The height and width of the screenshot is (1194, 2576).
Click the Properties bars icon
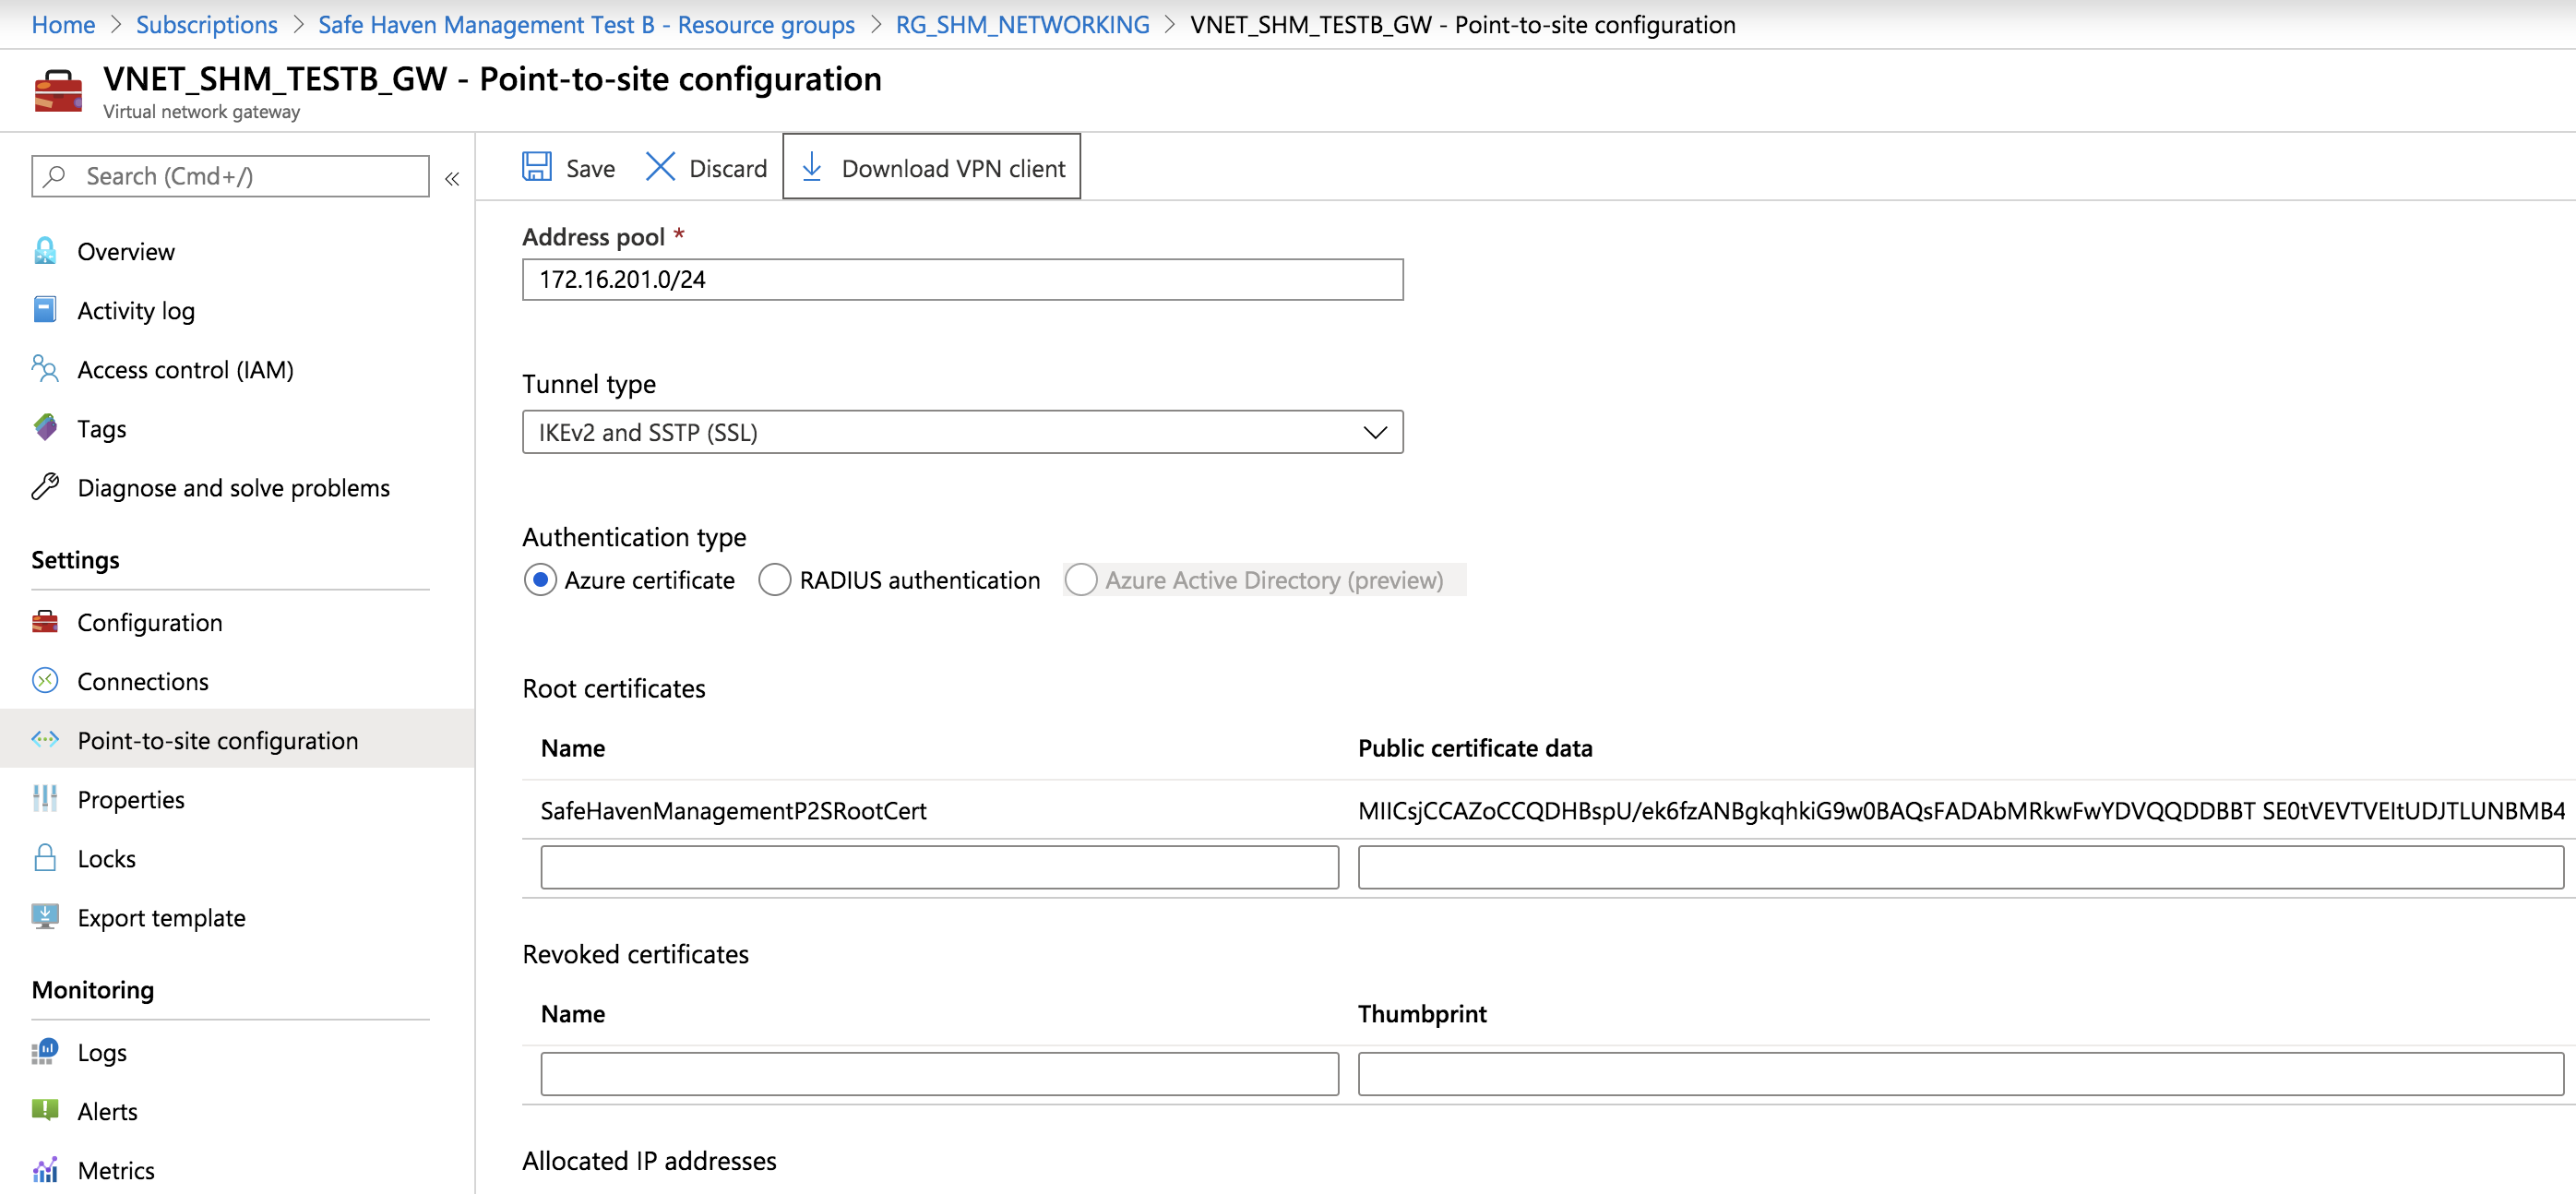click(x=45, y=799)
